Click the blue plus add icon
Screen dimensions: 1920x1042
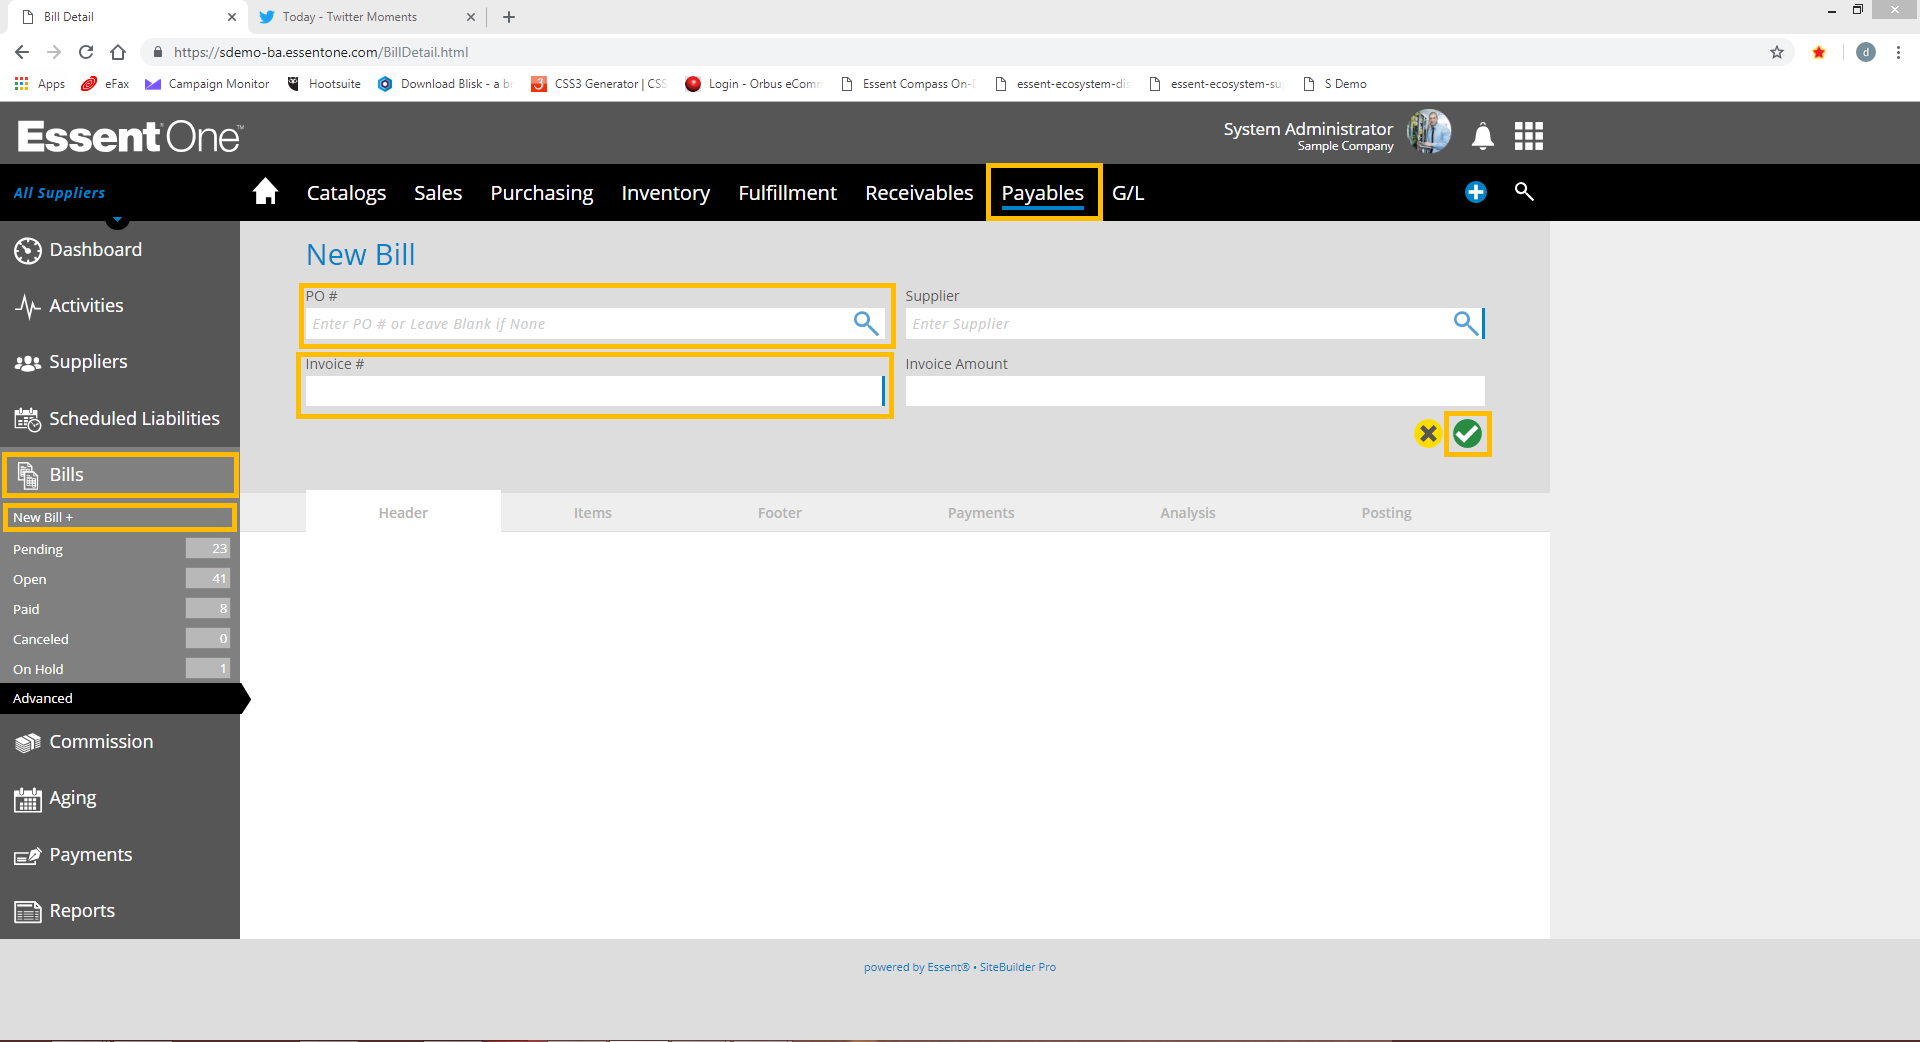pyautogui.click(x=1476, y=192)
